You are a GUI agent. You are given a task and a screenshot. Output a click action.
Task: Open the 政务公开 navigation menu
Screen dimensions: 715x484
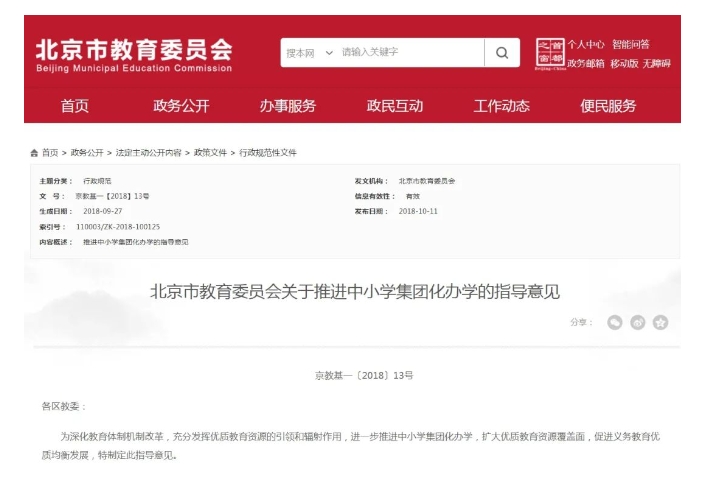click(181, 106)
